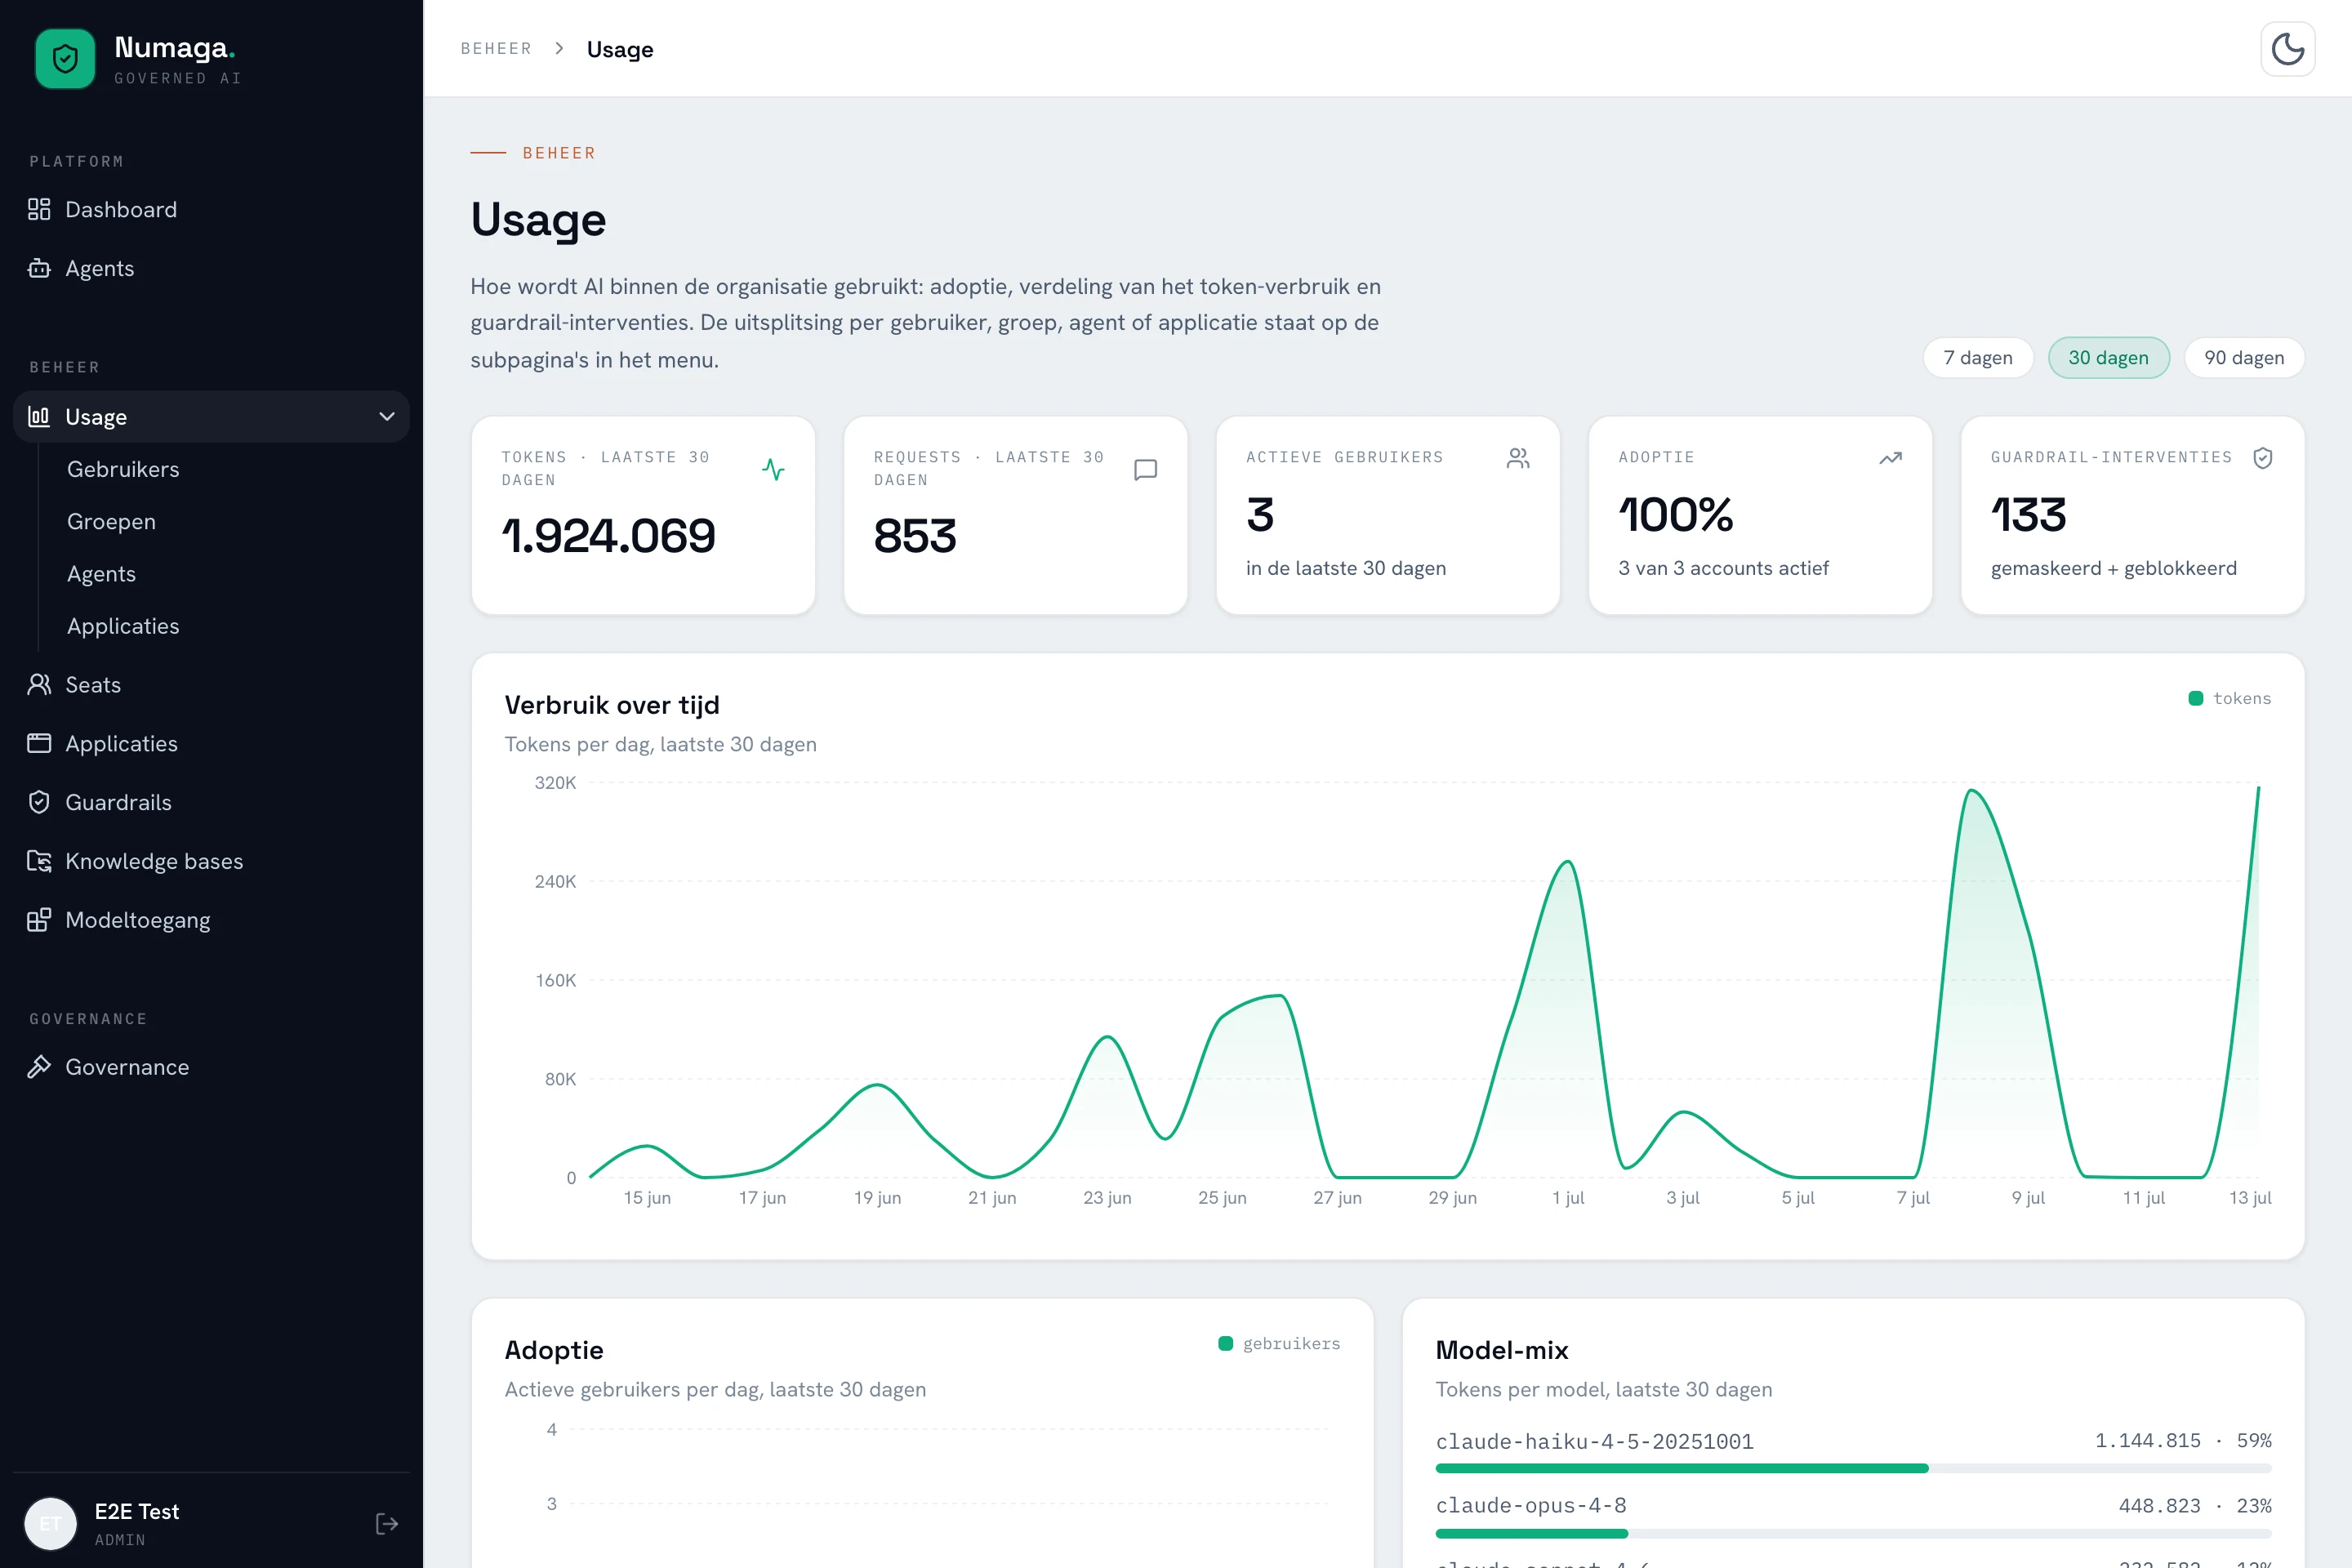The image size is (2352, 1568).
Task: Click the Usage bar chart icon
Action: (39, 416)
